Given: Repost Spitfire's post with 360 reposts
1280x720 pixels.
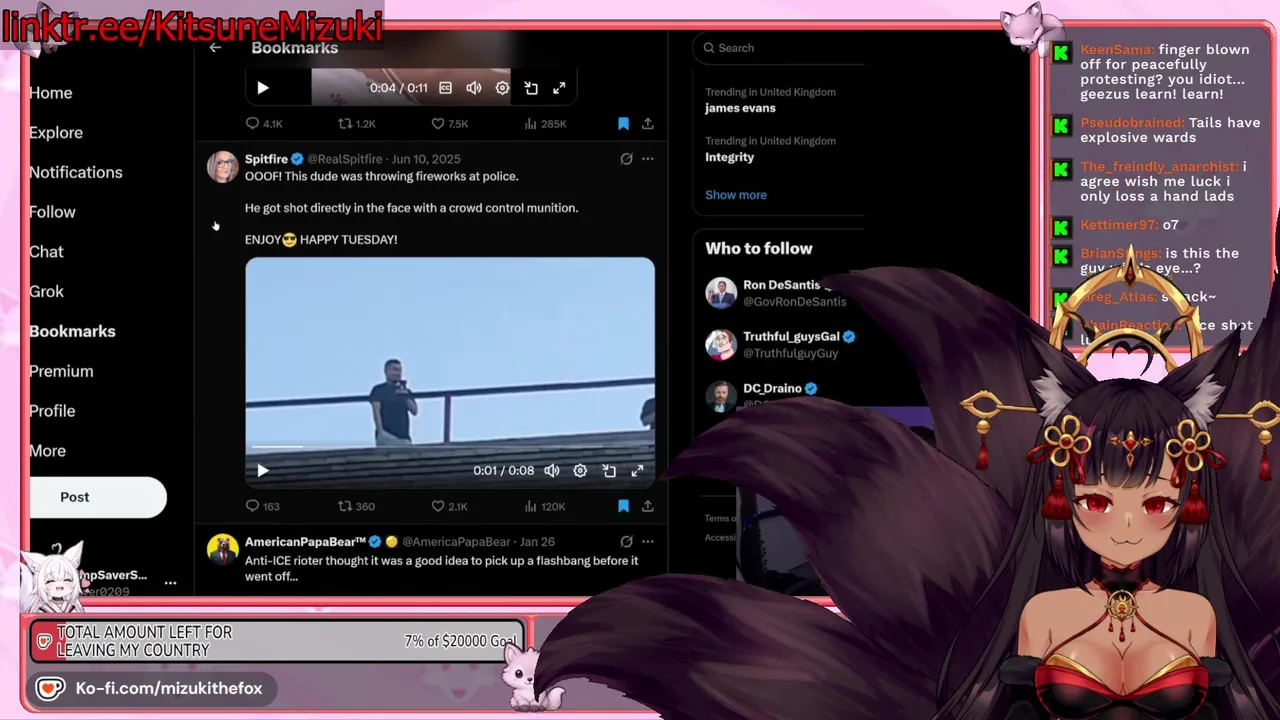Looking at the screenshot, I should (356, 507).
